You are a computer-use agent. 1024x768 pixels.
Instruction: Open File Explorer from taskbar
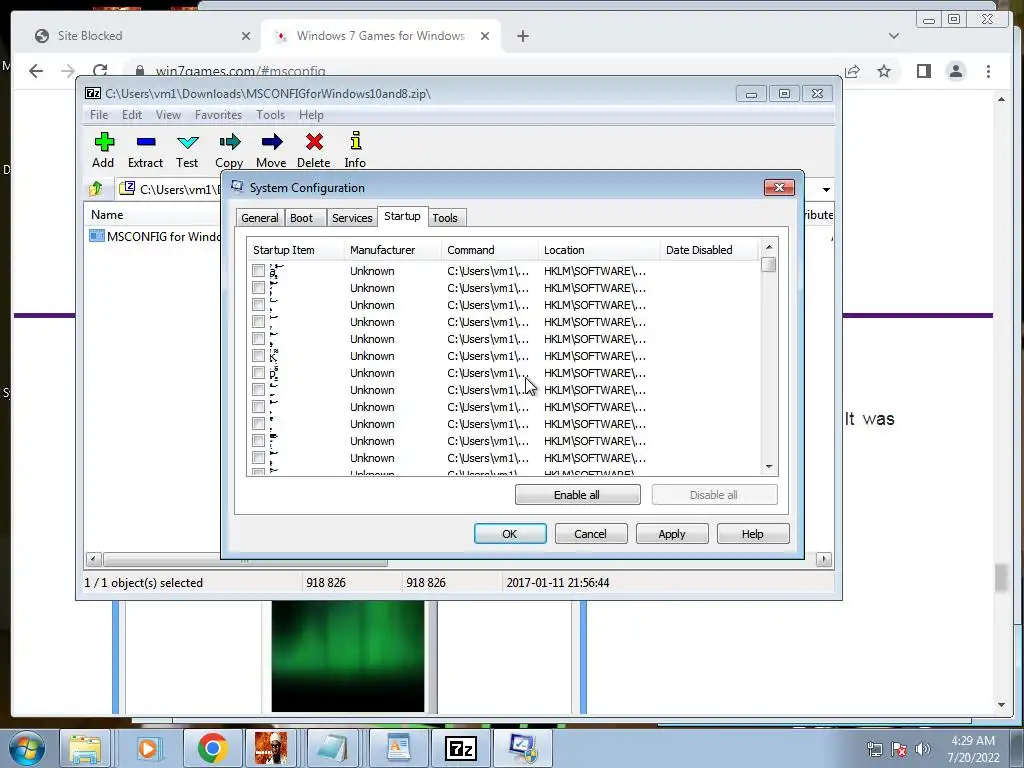tap(85, 748)
